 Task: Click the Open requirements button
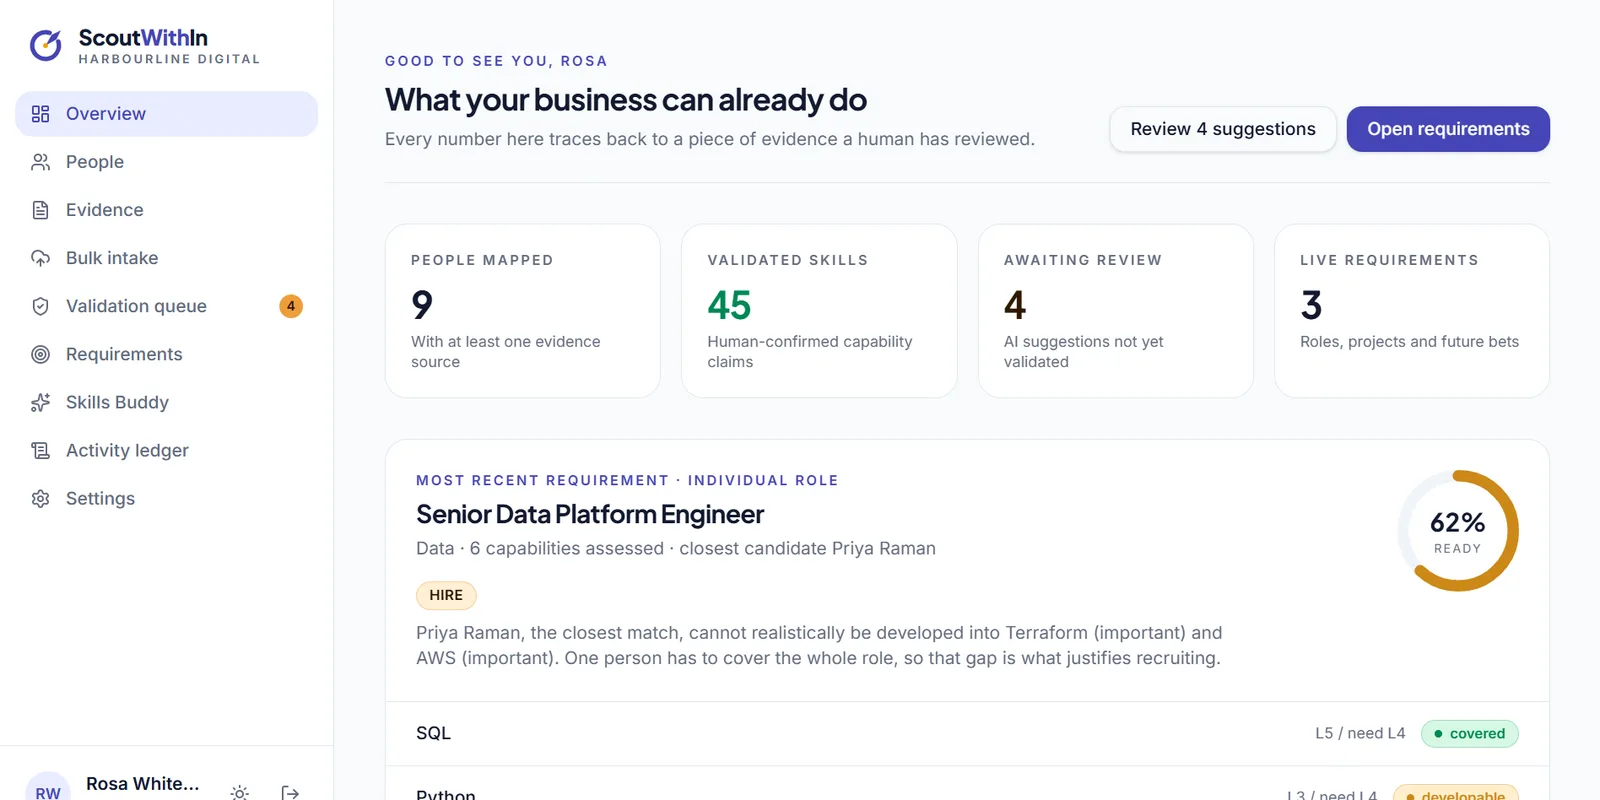click(1448, 129)
